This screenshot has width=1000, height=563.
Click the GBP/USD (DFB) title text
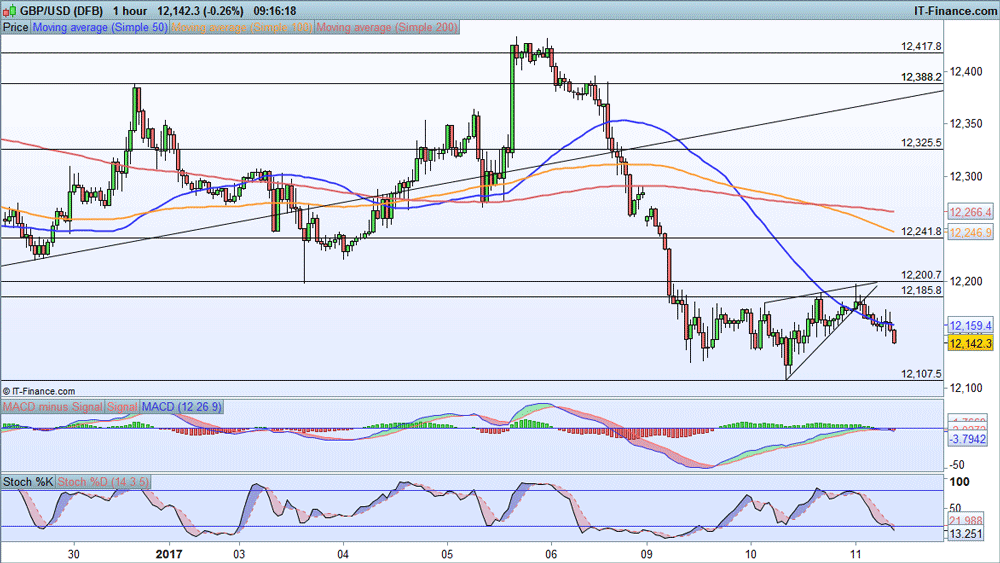click(61, 11)
